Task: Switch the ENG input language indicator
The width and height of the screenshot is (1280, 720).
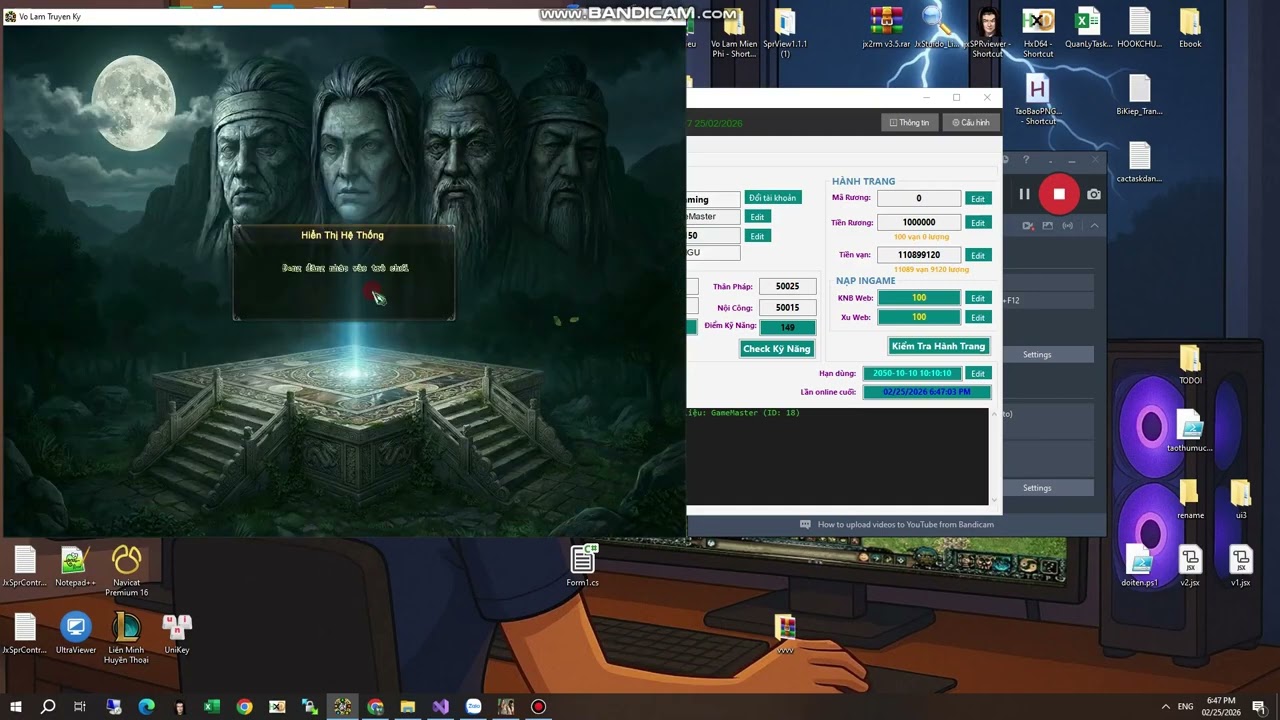Action: (1187, 707)
